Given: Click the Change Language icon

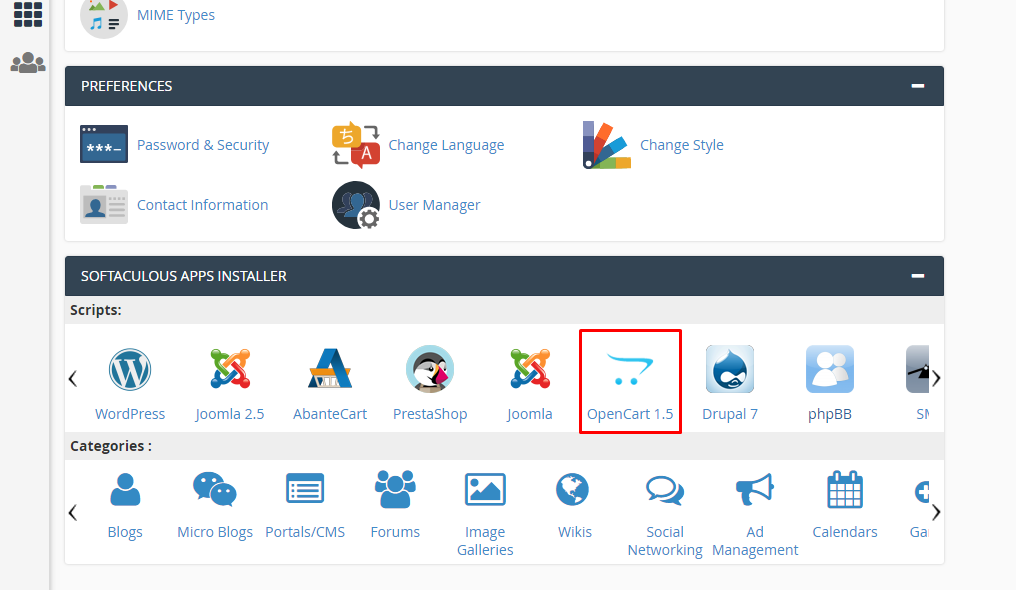Looking at the screenshot, I should click(x=356, y=145).
